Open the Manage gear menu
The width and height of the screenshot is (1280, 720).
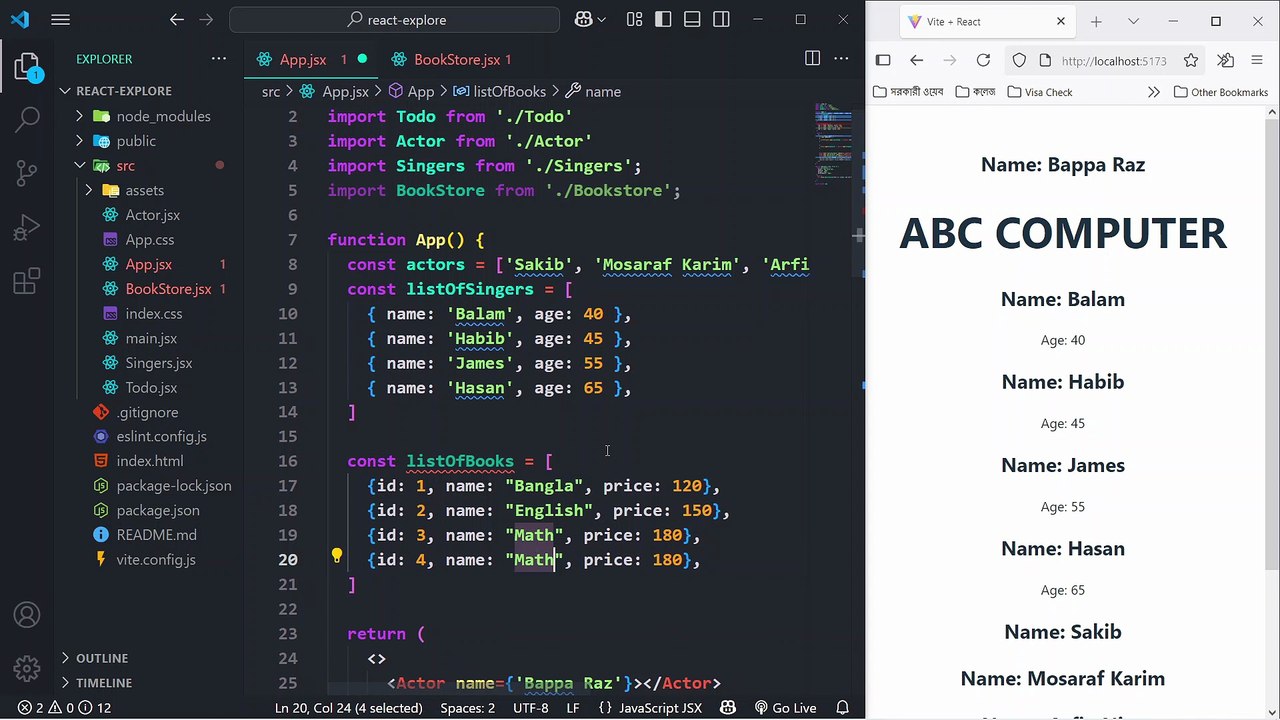point(28,668)
